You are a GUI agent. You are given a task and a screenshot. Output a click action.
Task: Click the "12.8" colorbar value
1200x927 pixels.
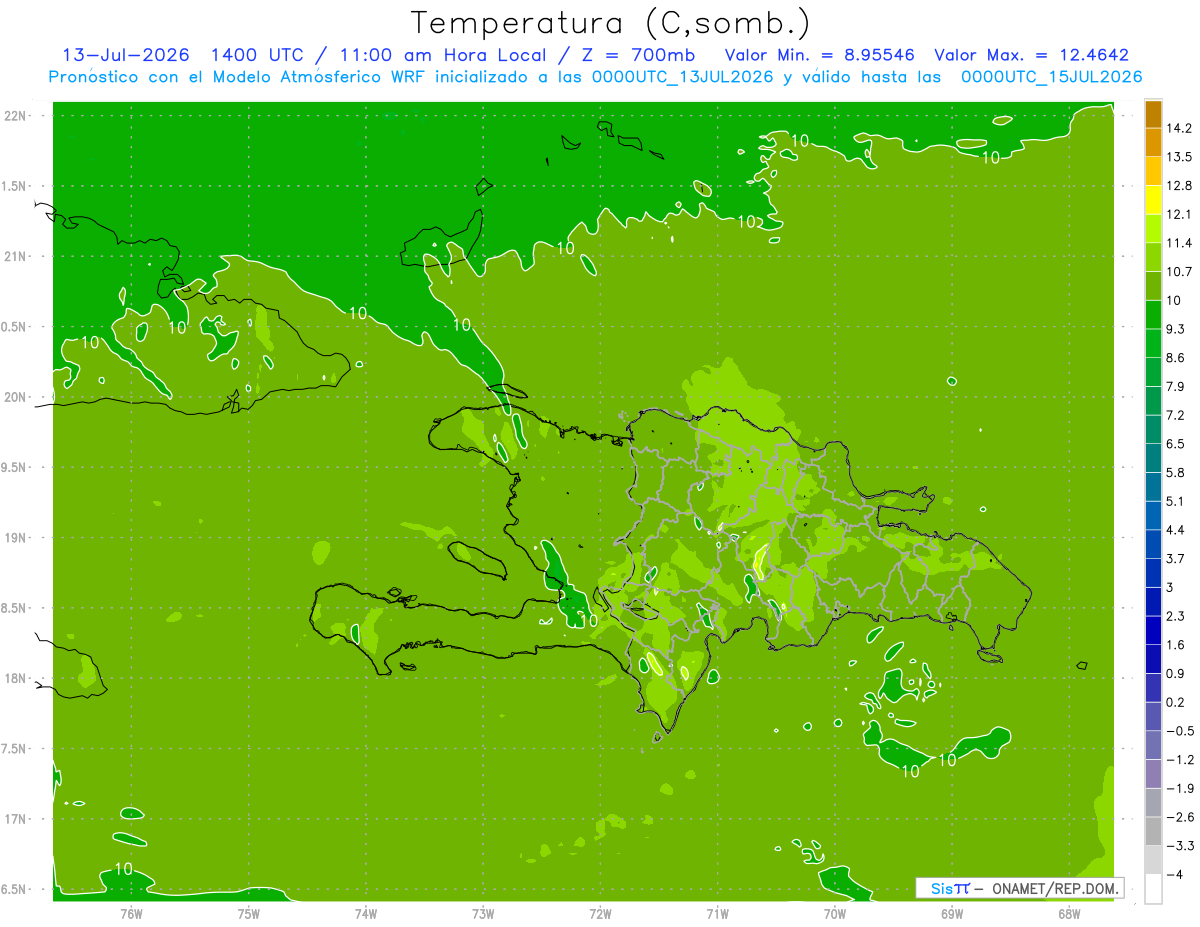pyautogui.click(x=1180, y=186)
